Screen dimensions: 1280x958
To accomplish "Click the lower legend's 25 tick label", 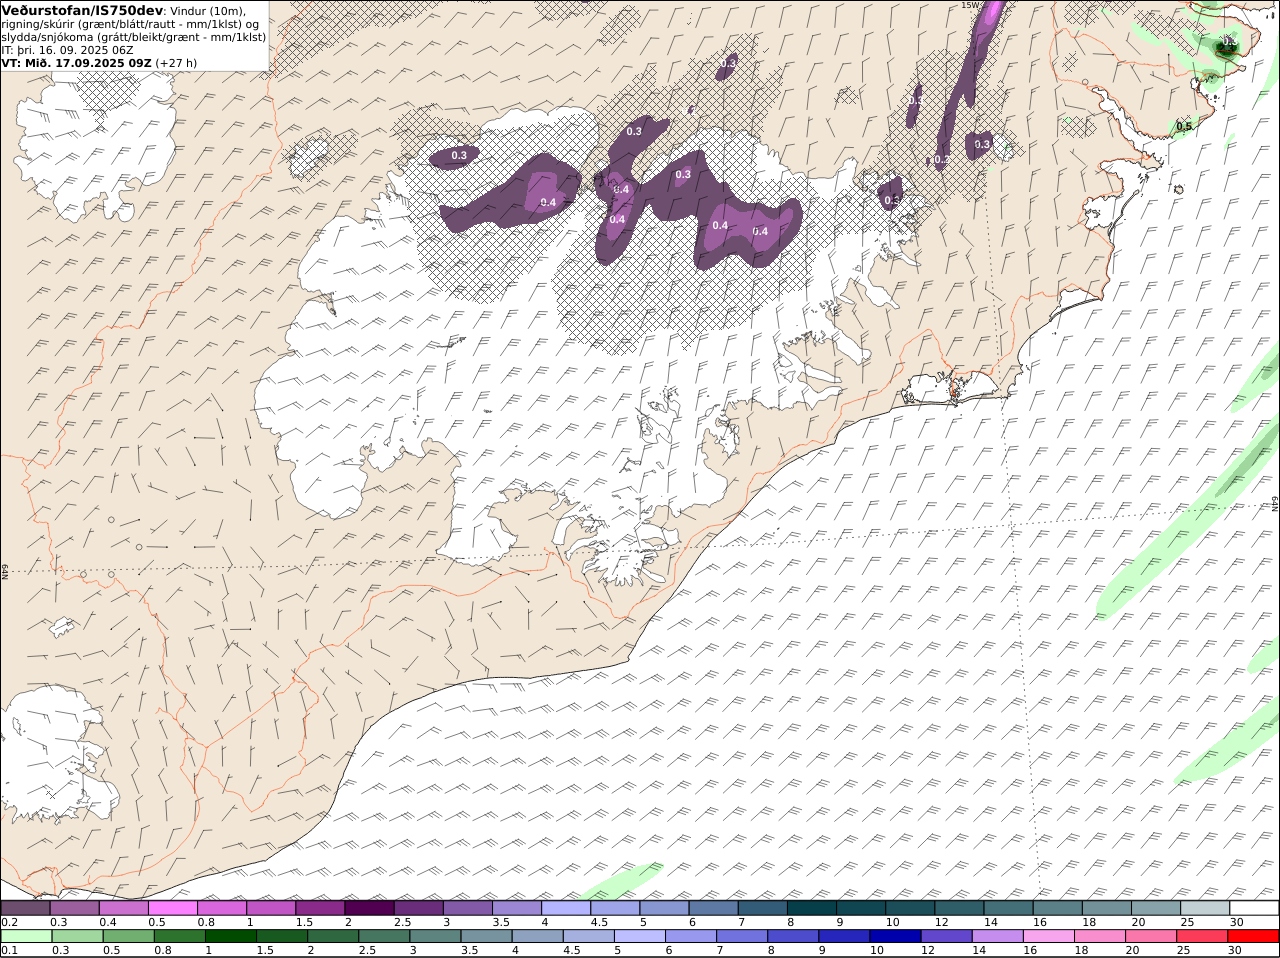I will tap(1185, 950).
